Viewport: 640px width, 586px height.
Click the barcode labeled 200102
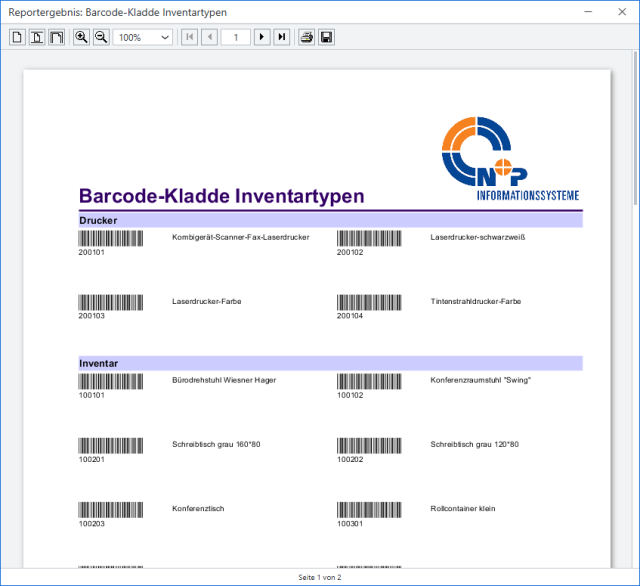coord(369,238)
